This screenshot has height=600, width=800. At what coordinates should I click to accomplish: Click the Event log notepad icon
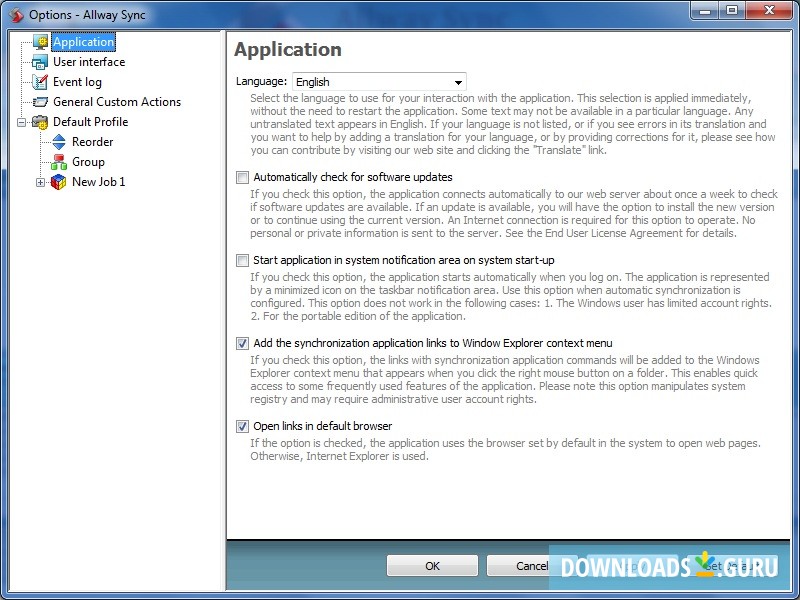[40, 82]
